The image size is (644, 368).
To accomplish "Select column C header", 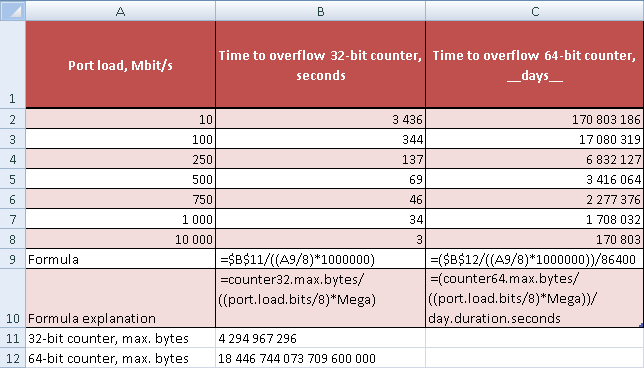I will (535, 11).
